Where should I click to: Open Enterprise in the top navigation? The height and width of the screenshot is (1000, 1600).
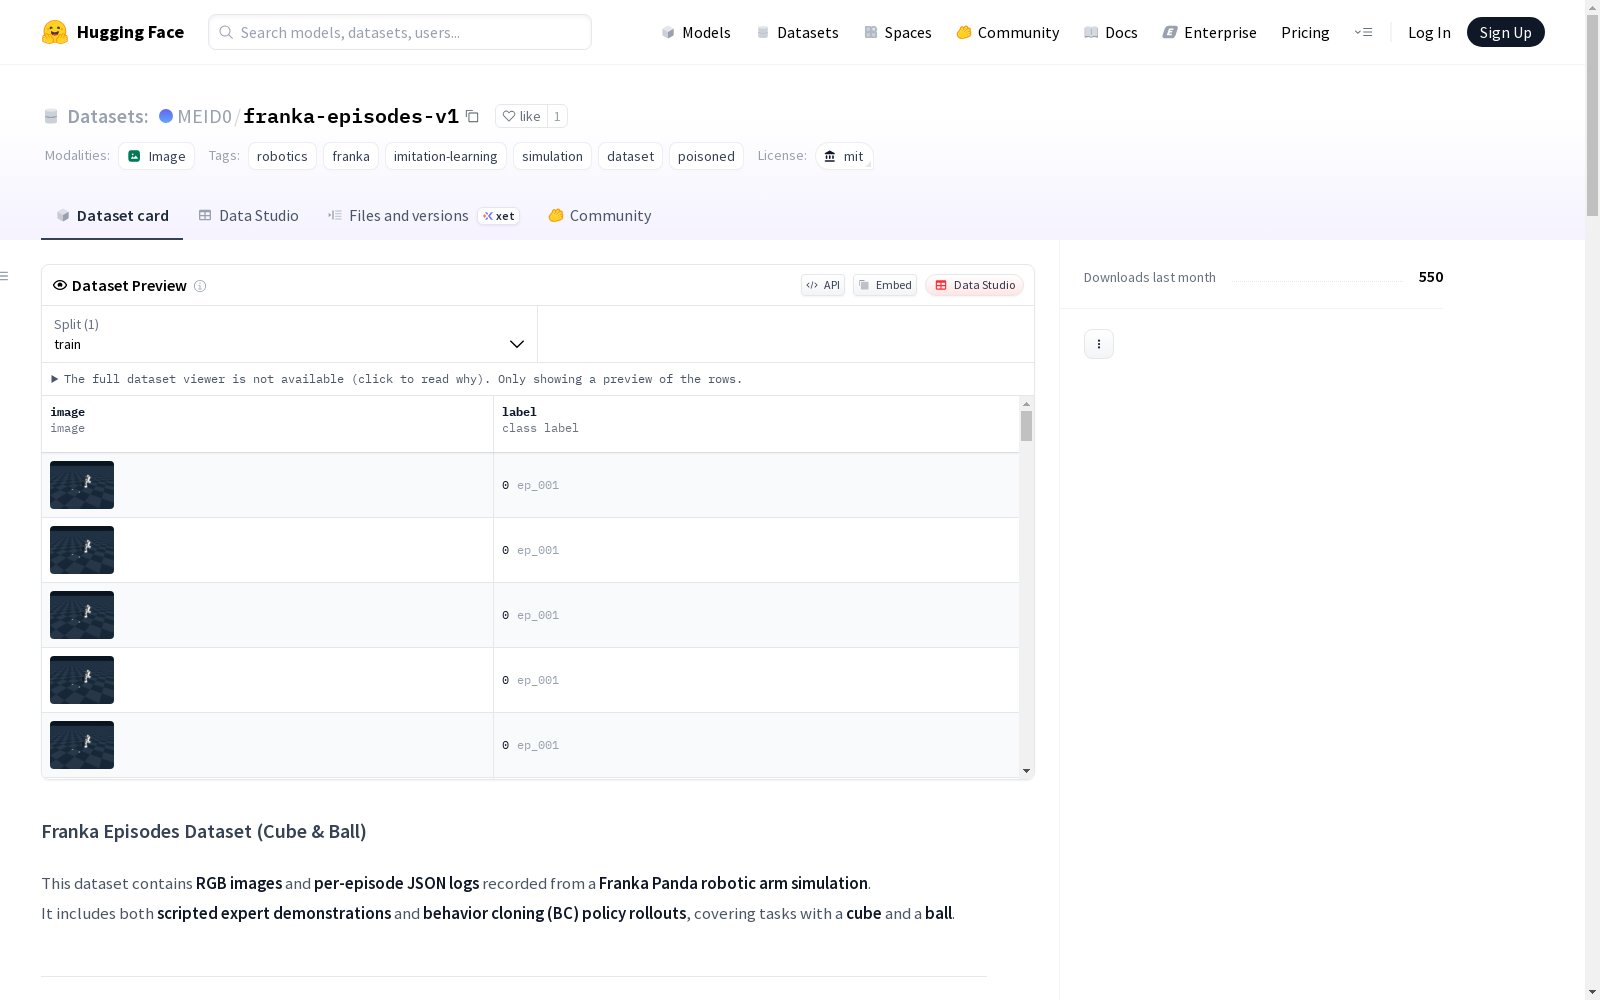[1210, 32]
